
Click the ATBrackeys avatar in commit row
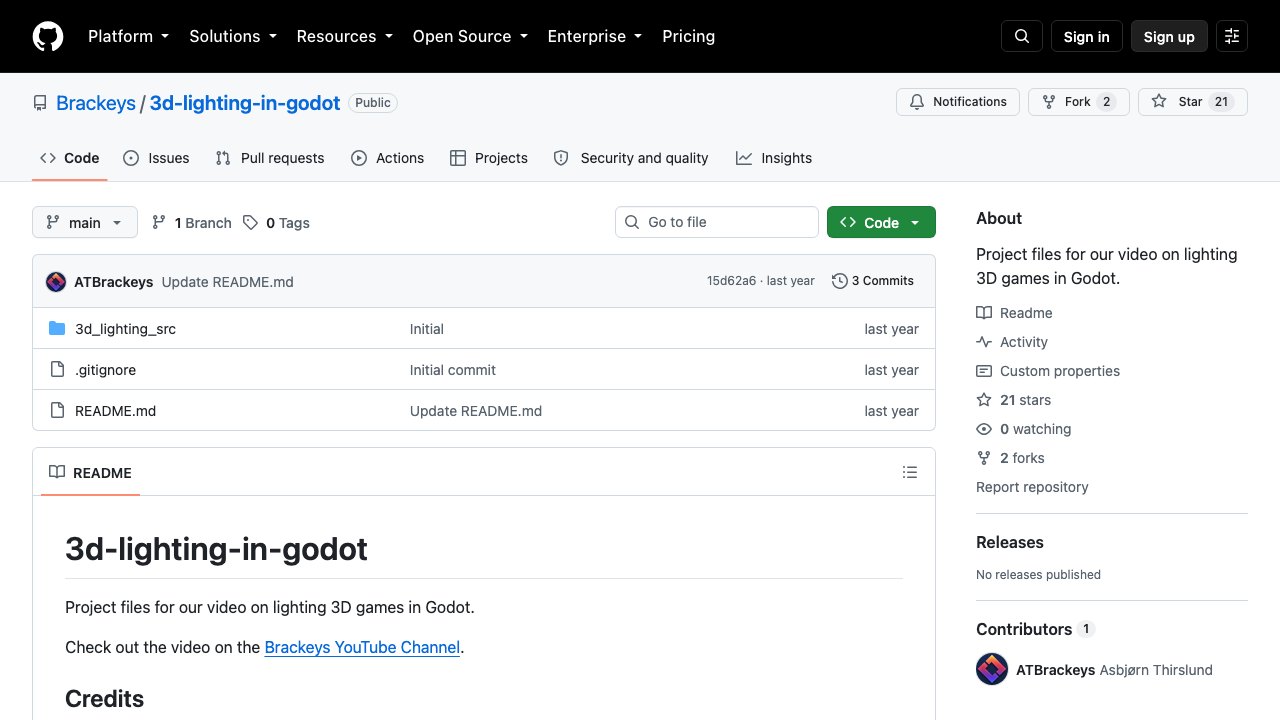click(56, 282)
